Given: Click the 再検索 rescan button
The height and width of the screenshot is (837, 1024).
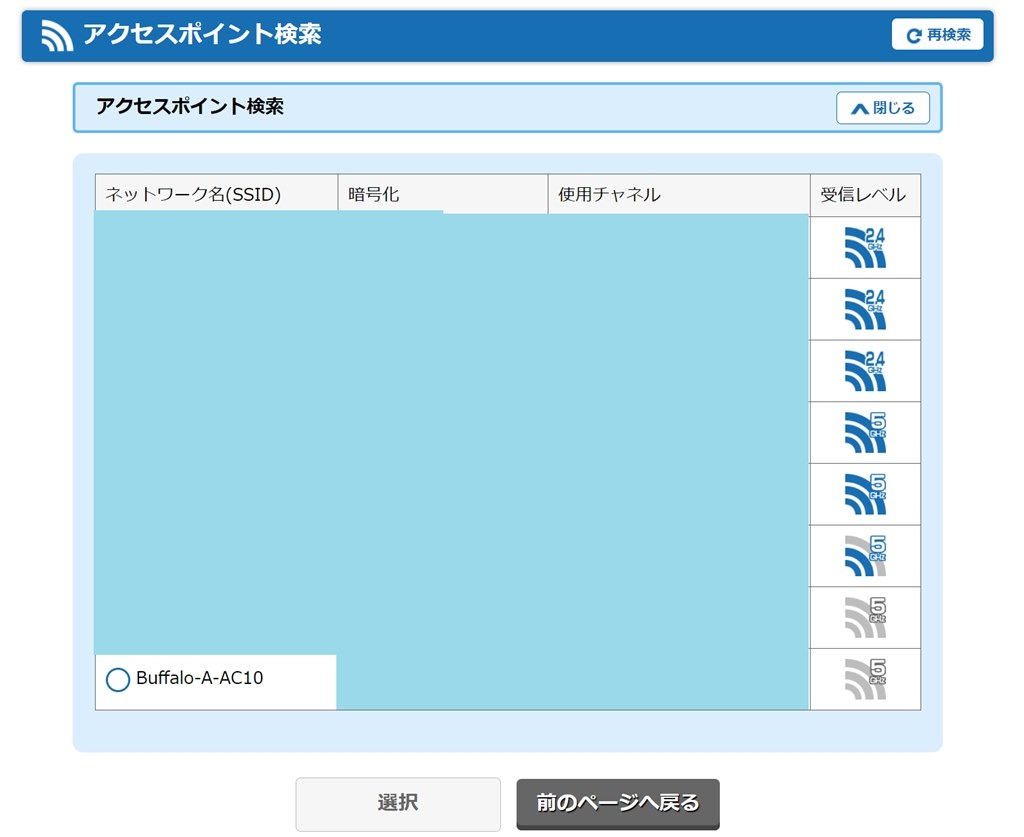Looking at the screenshot, I should click(x=937, y=35).
